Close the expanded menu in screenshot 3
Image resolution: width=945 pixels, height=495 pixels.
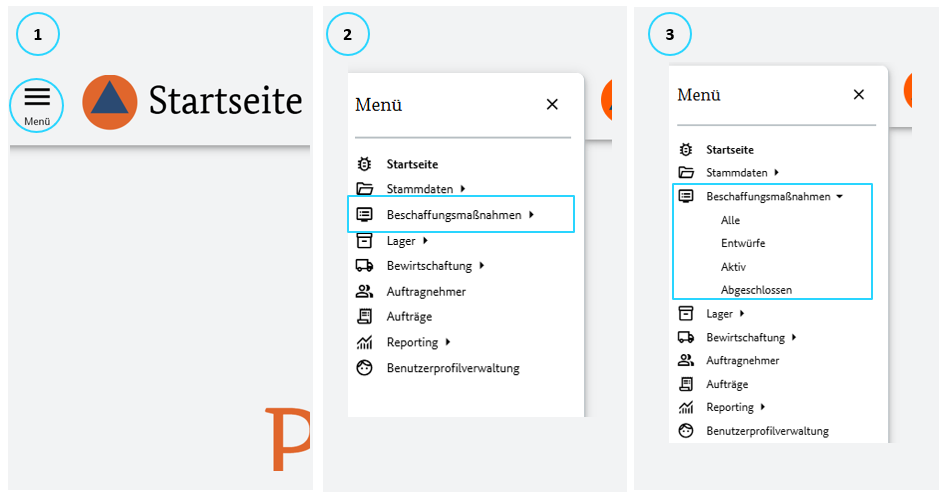[x=858, y=95]
